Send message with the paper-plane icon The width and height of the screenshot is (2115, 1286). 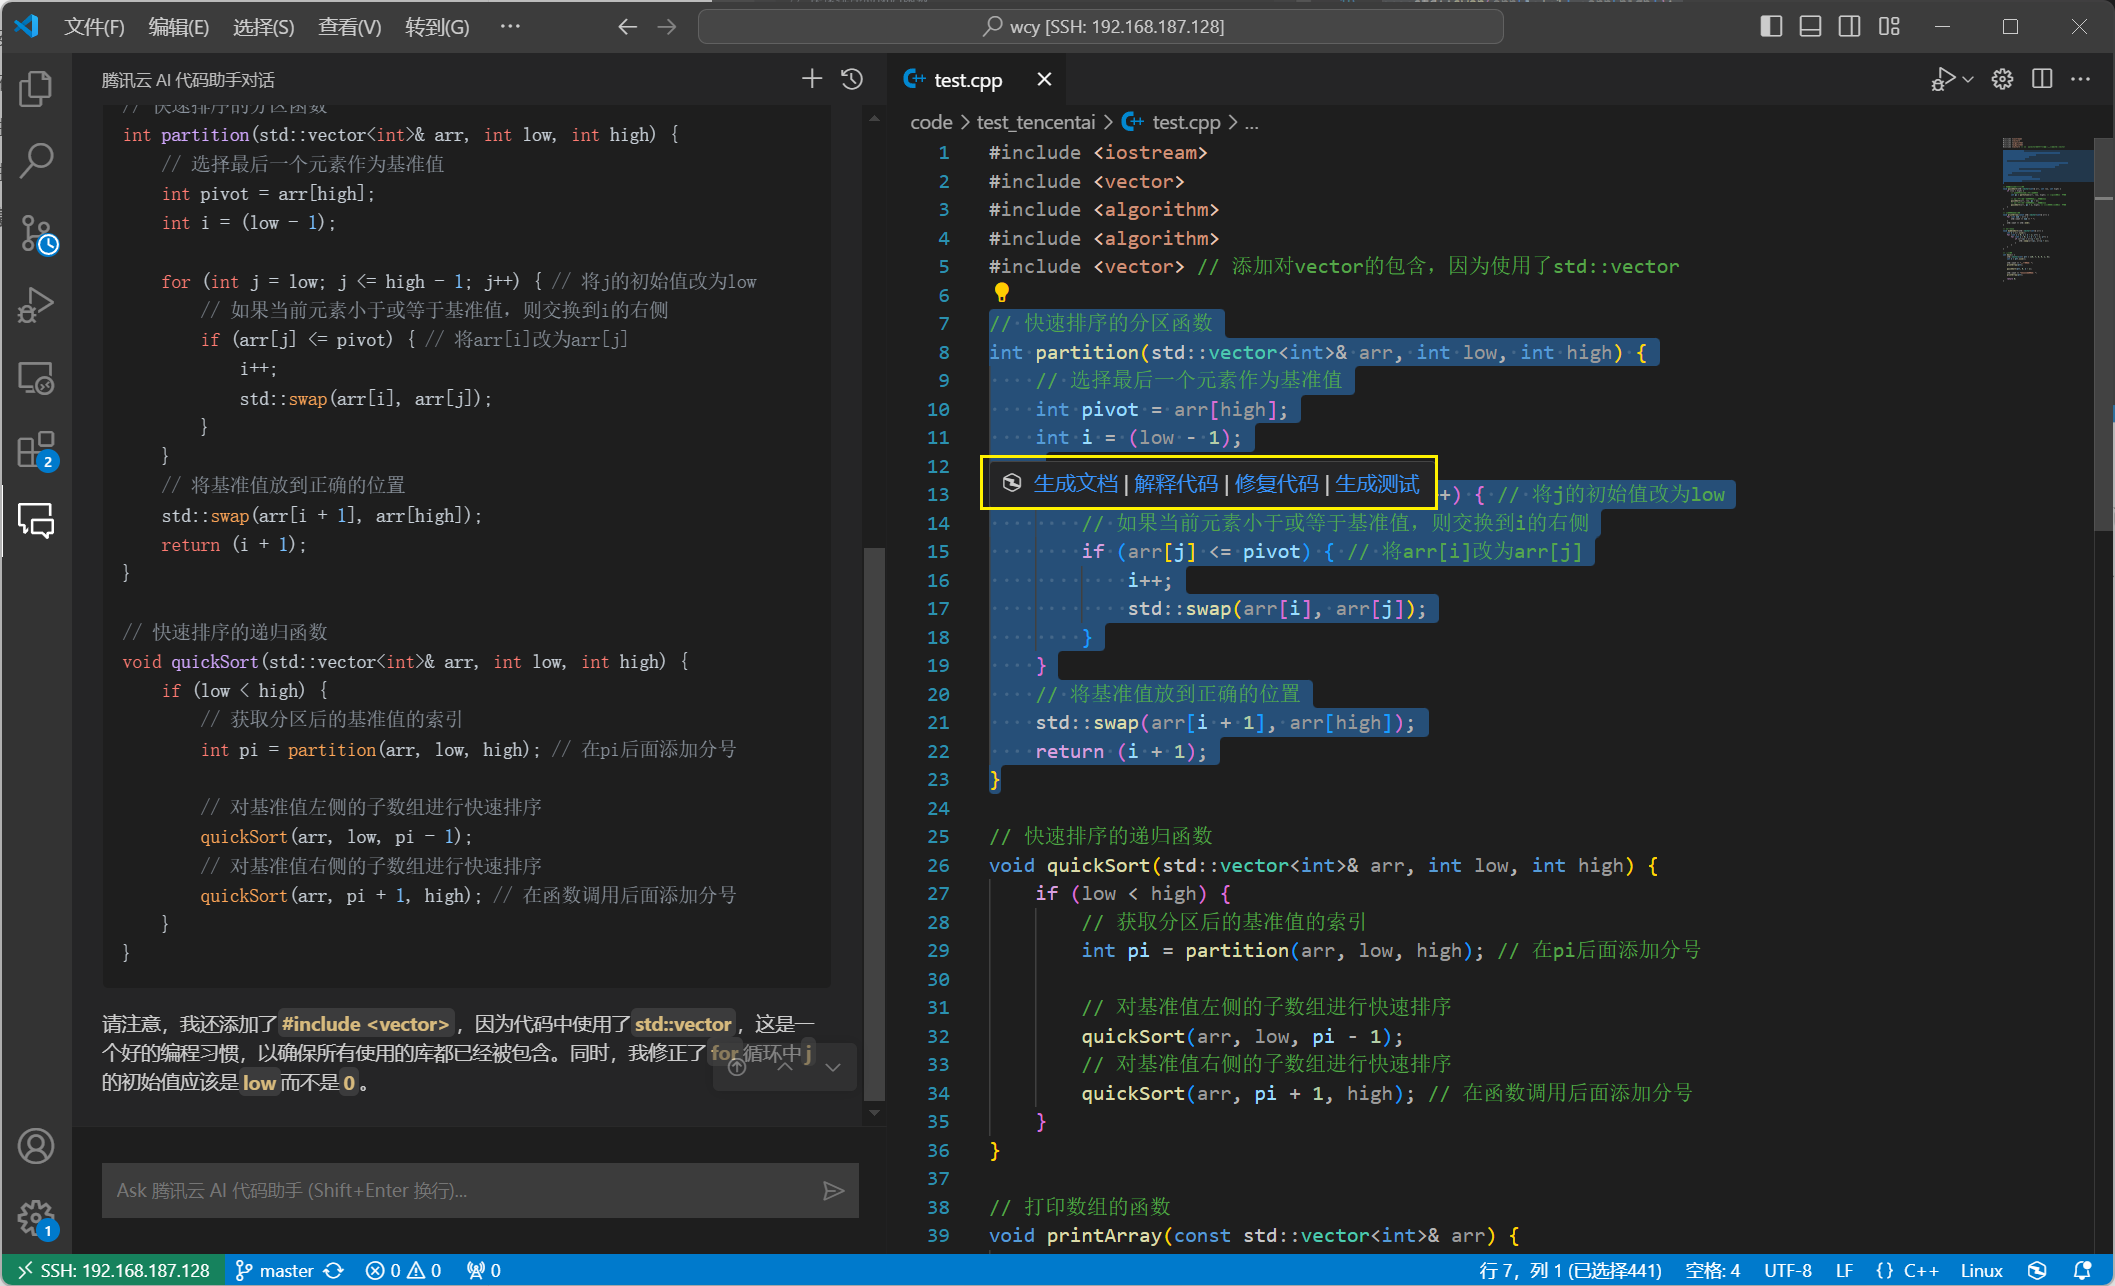pos(833,1190)
